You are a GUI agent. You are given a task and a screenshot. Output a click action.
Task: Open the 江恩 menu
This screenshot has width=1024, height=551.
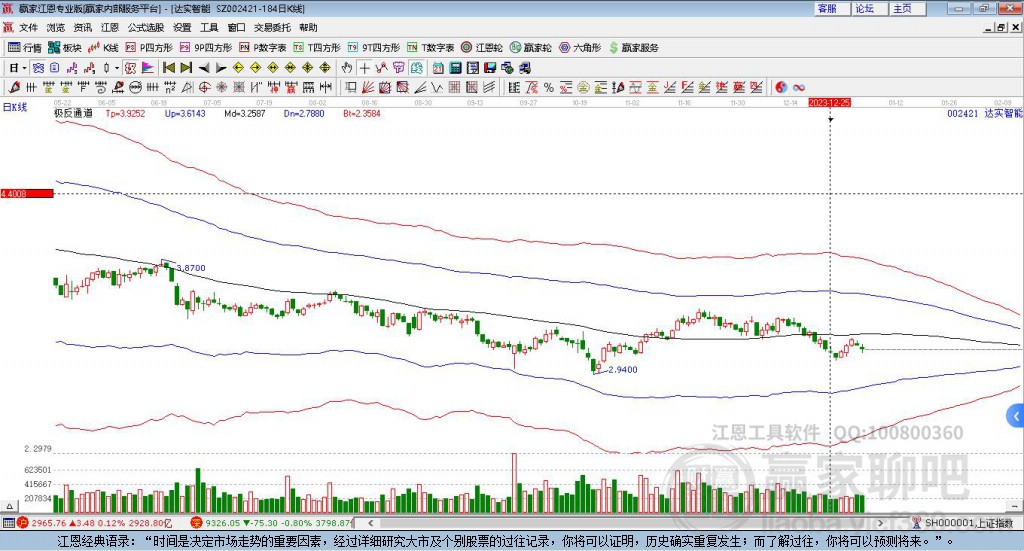(x=110, y=27)
